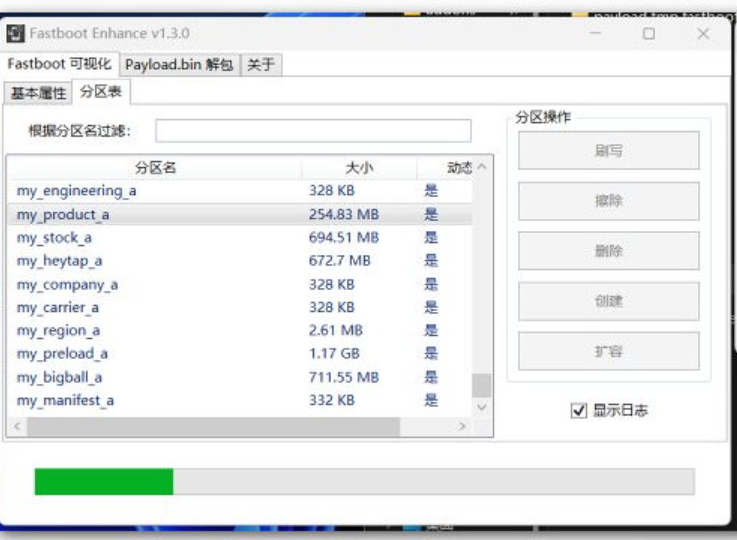
Task: Click the 672.7 MB size cell
Action: pyautogui.click(x=339, y=260)
